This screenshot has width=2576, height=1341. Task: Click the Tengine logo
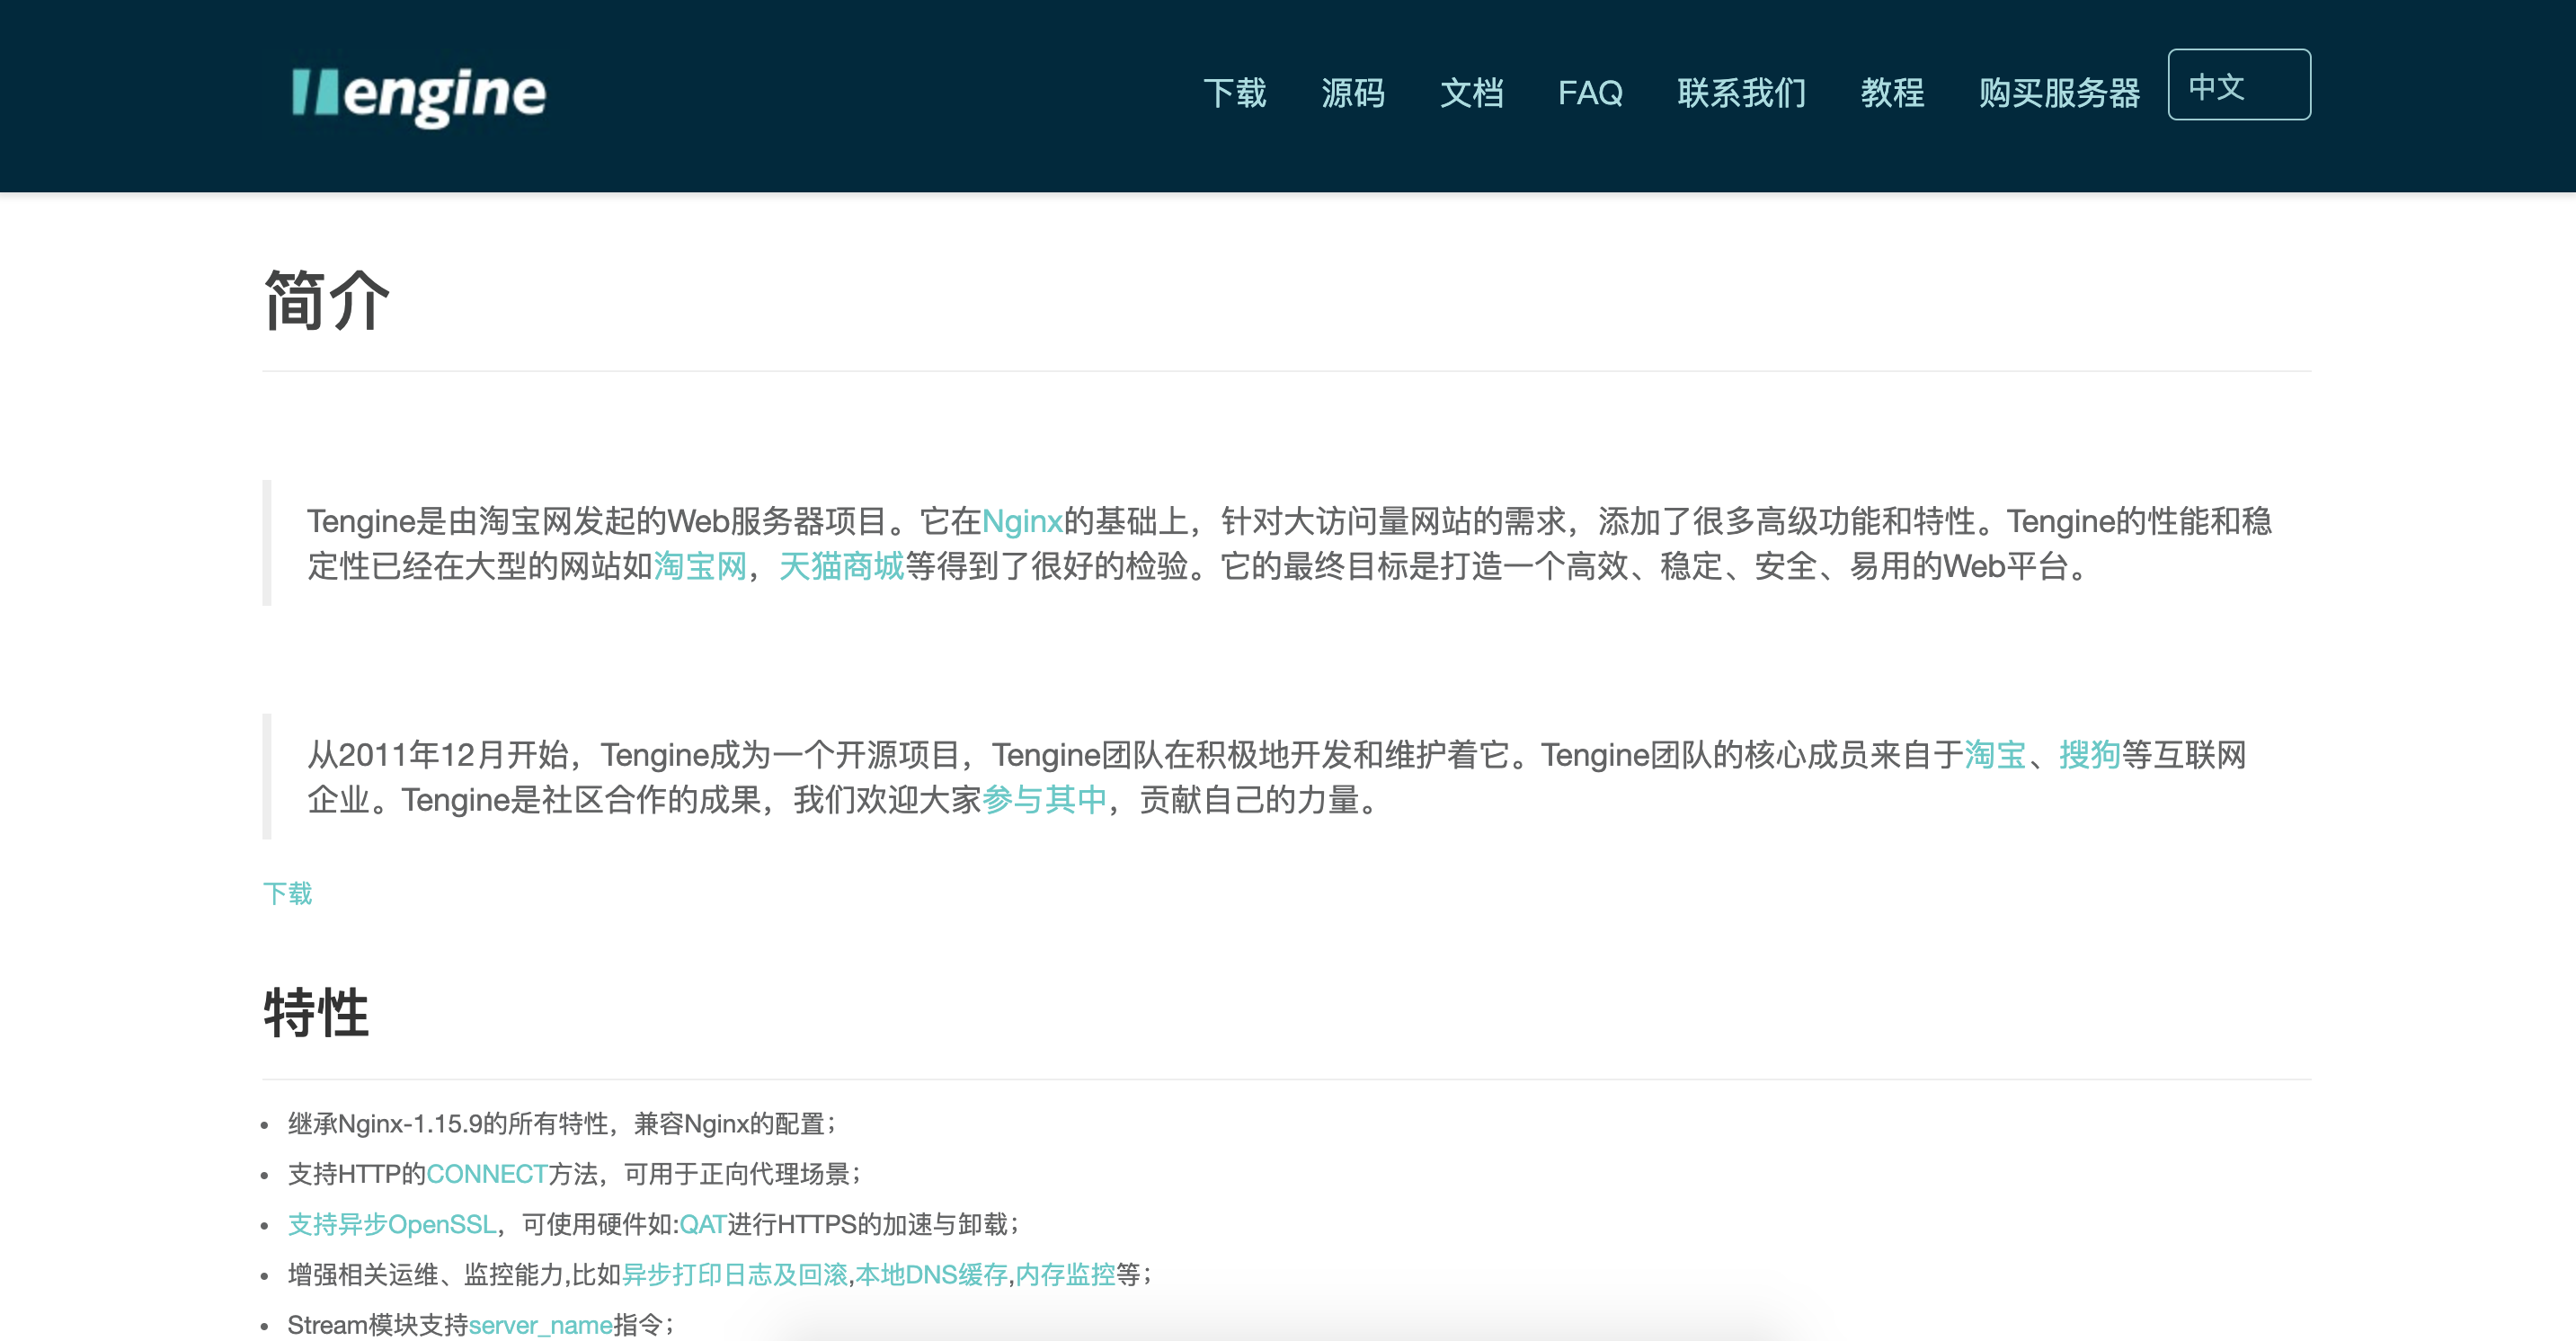coord(418,94)
